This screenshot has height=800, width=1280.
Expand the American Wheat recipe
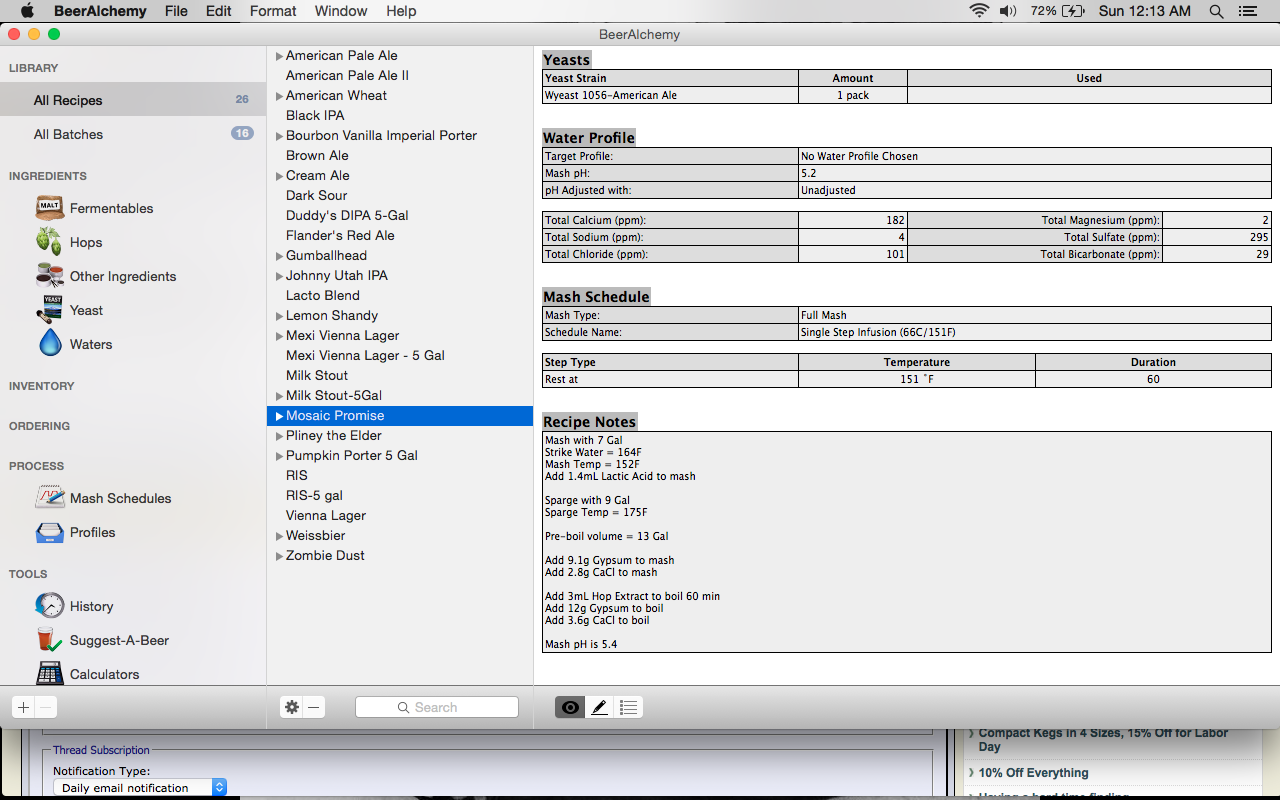(x=279, y=96)
